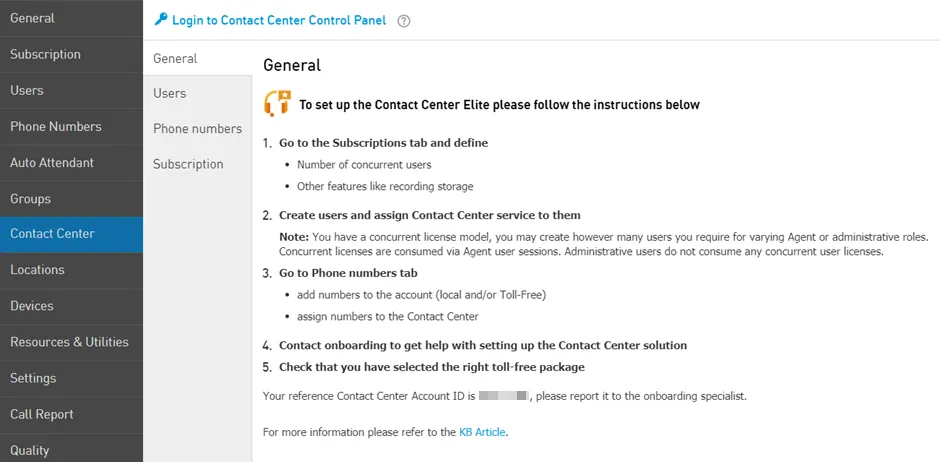
Task: Open Locations in the sidebar
Action: pyautogui.click(x=71, y=270)
